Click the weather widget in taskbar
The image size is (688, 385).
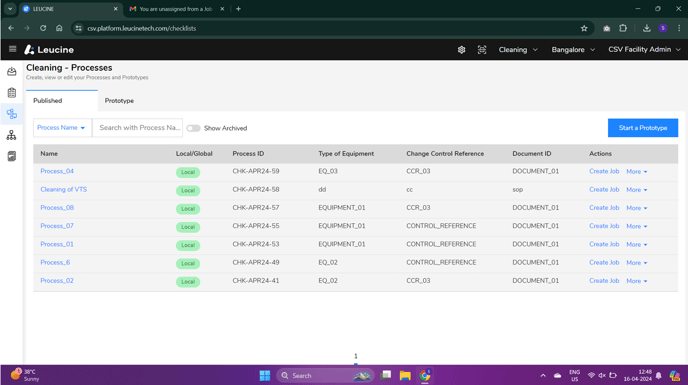click(25, 375)
